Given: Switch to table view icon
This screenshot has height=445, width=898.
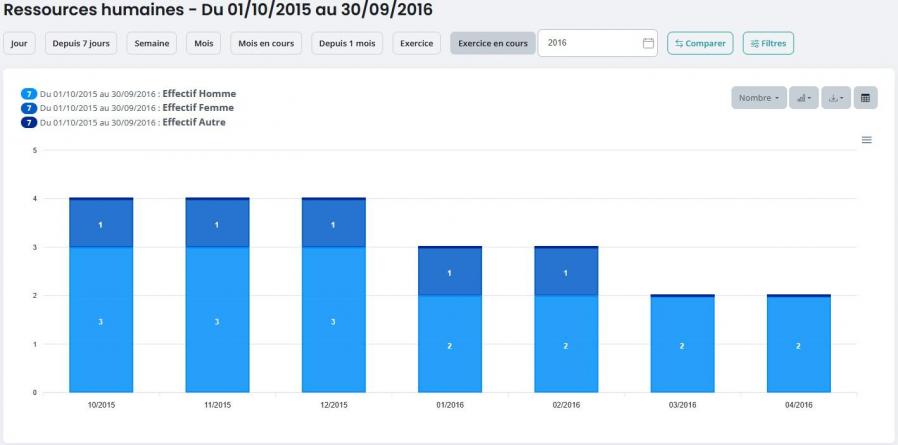Looking at the screenshot, I should (x=865, y=98).
